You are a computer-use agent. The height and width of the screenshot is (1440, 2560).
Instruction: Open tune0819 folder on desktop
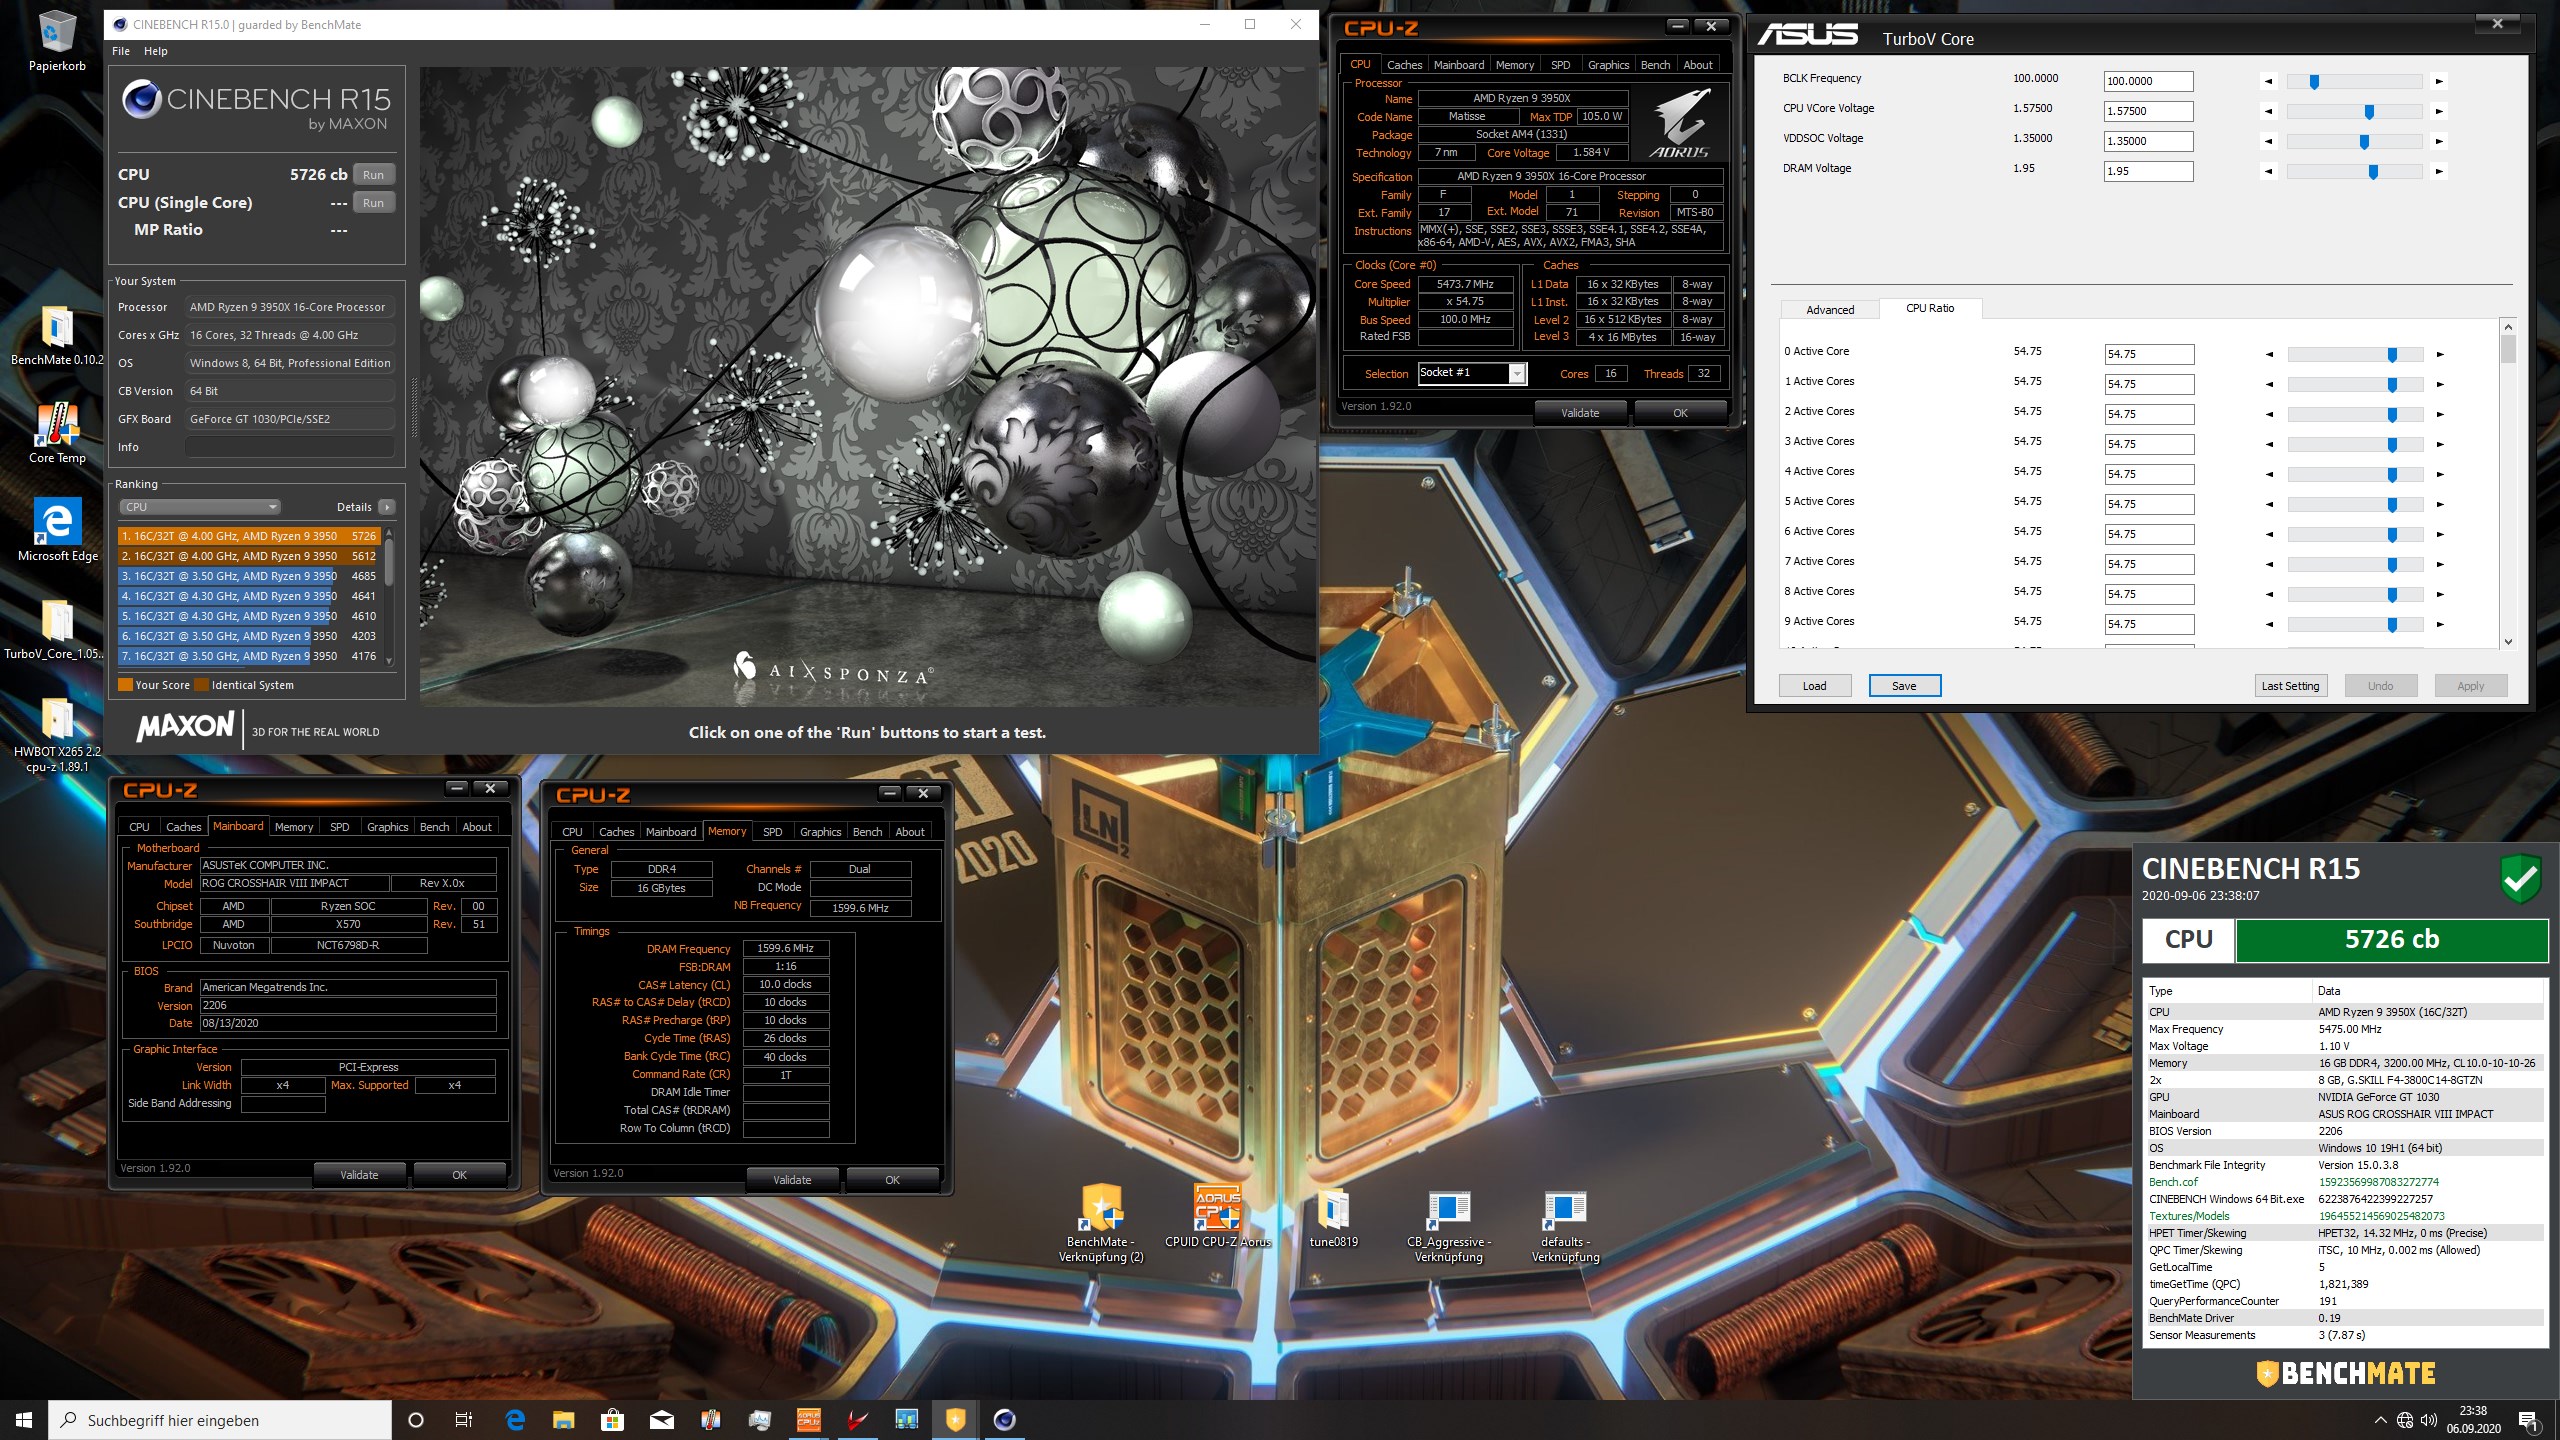coord(1333,1216)
